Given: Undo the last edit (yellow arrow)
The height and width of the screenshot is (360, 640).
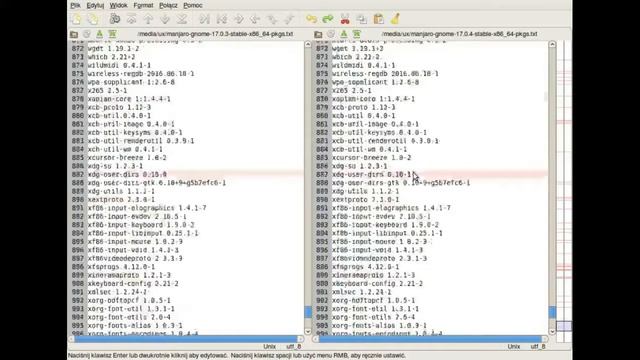Looking at the screenshot, I should coord(311,19).
